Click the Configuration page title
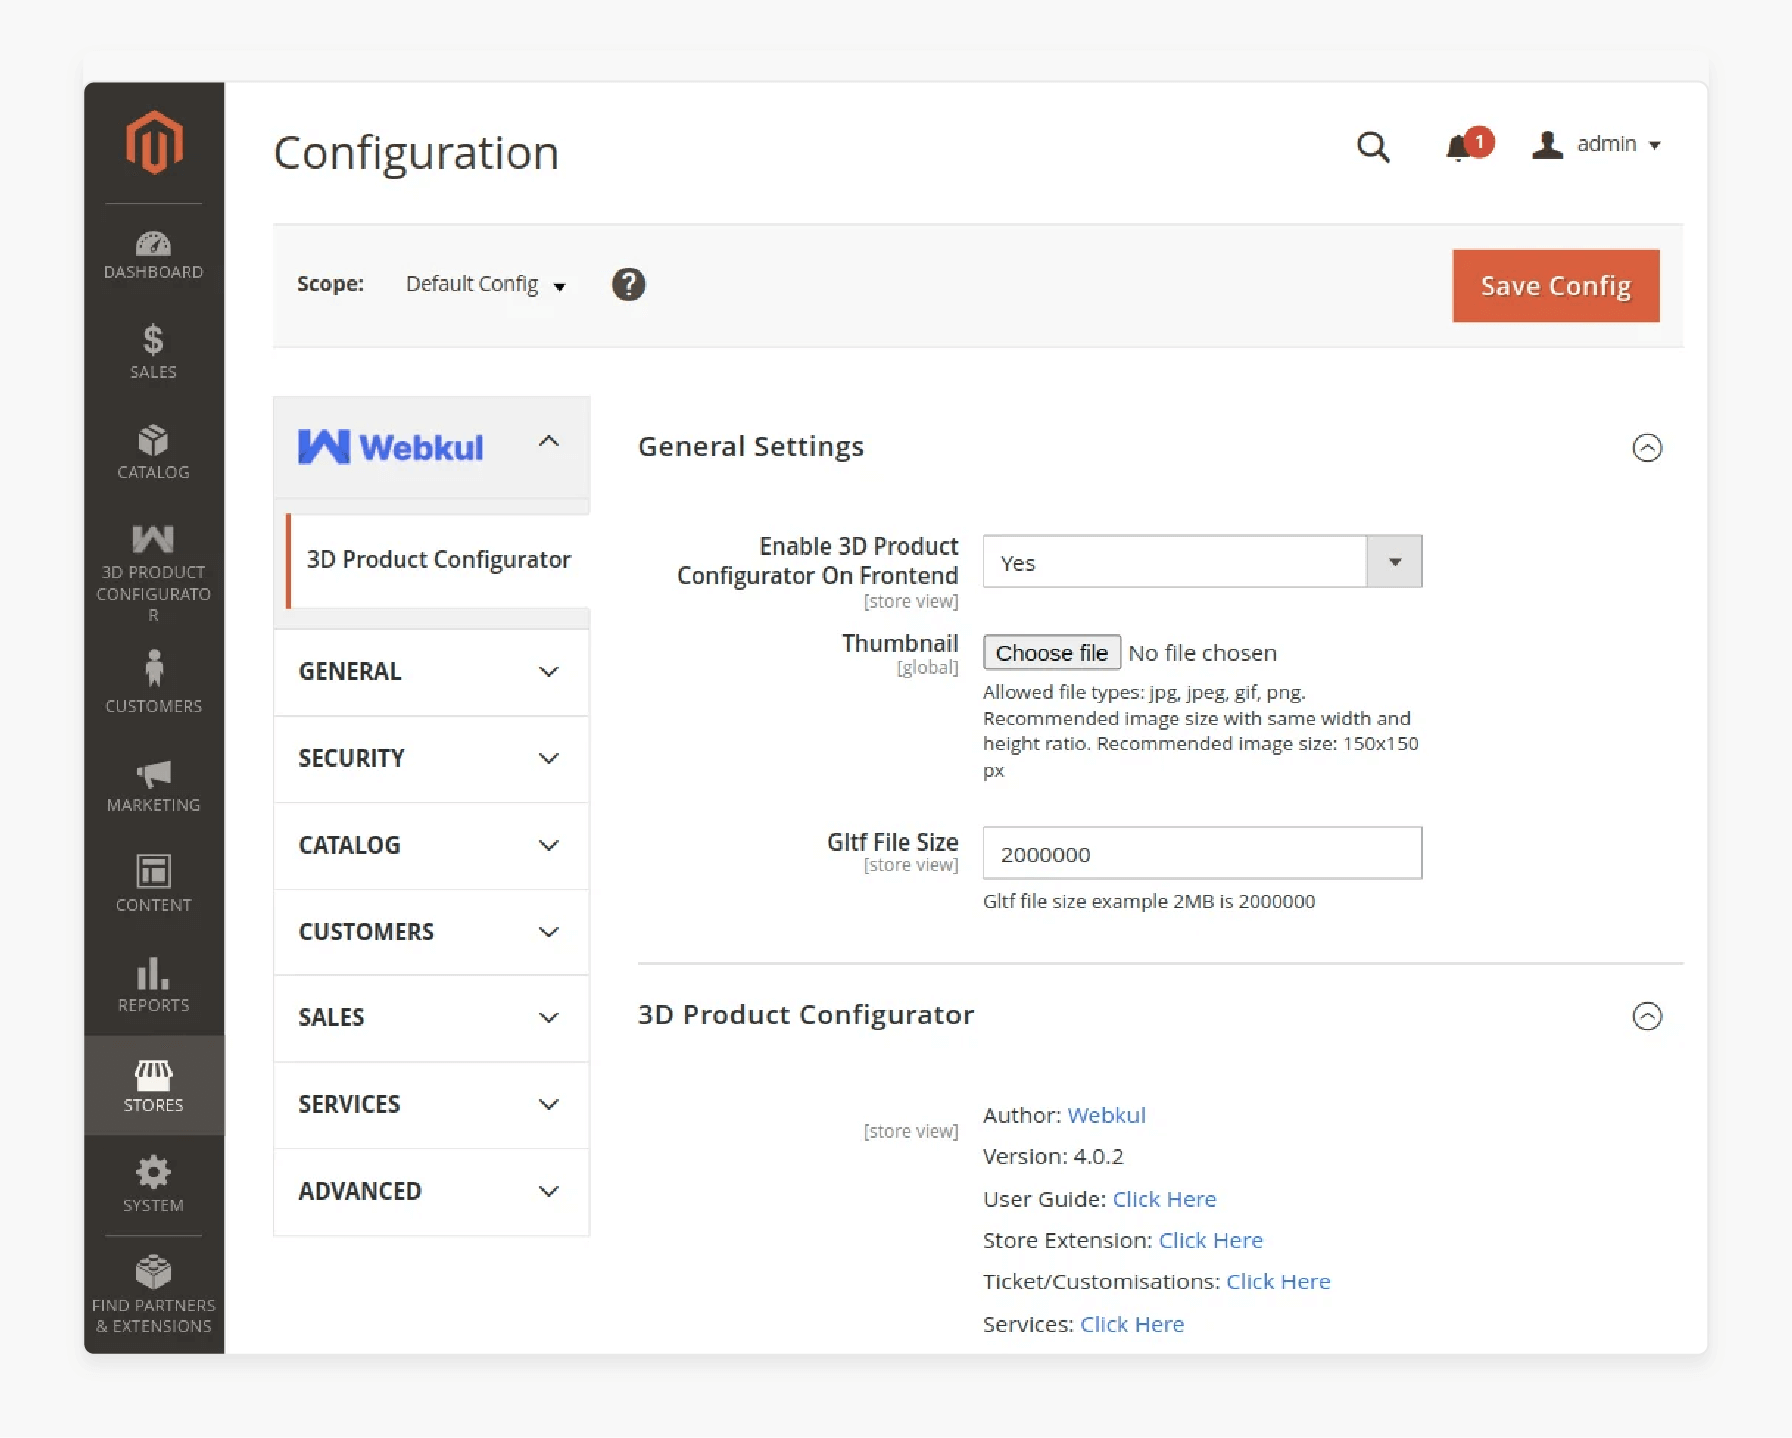Image resolution: width=1792 pixels, height=1438 pixels. click(x=416, y=153)
